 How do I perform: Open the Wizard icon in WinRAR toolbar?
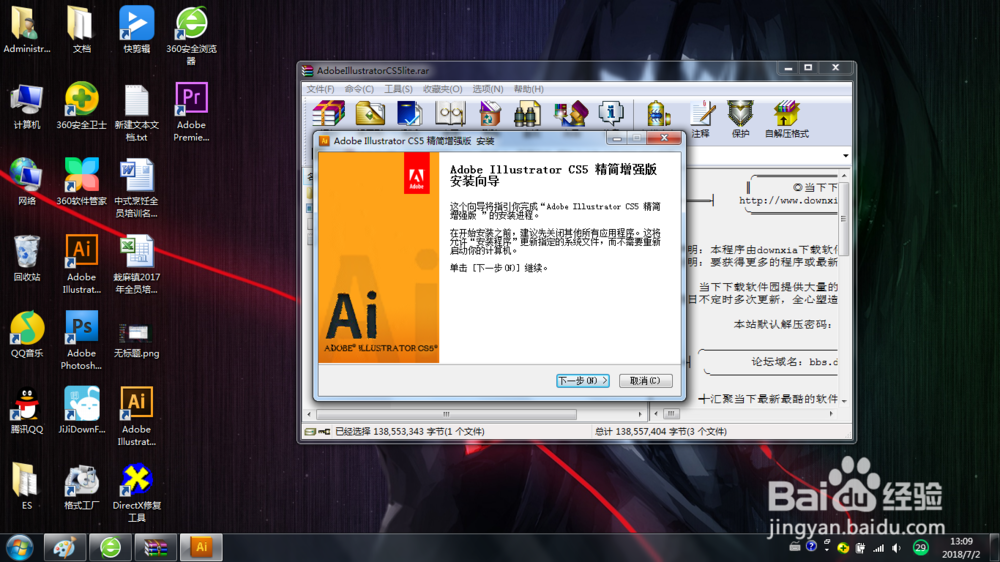tap(570, 114)
